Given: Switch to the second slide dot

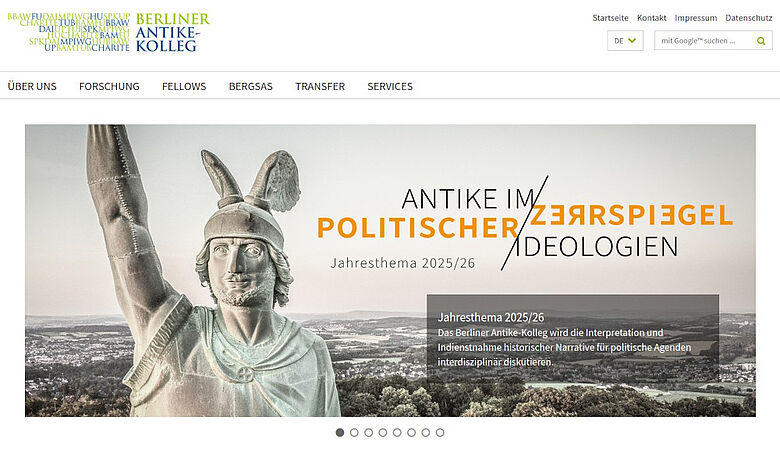Looking at the screenshot, I should pyautogui.click(x=354, y=433).
